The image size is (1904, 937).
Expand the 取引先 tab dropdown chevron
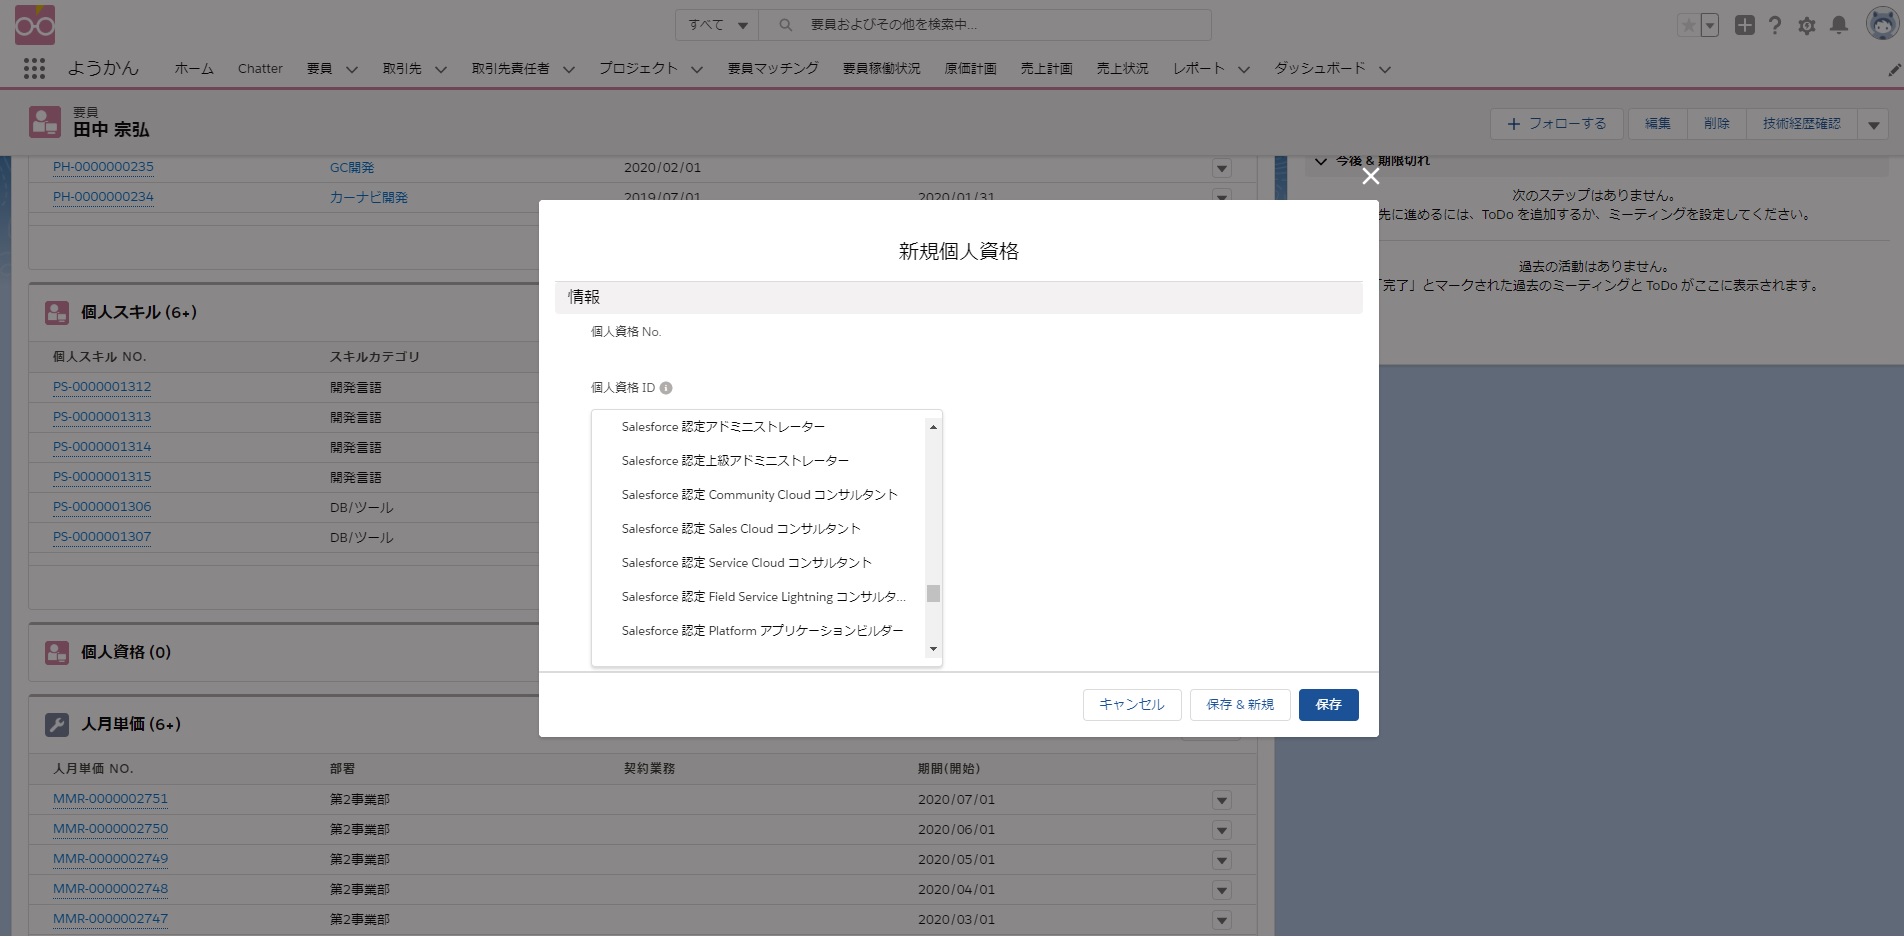(441, 69)
